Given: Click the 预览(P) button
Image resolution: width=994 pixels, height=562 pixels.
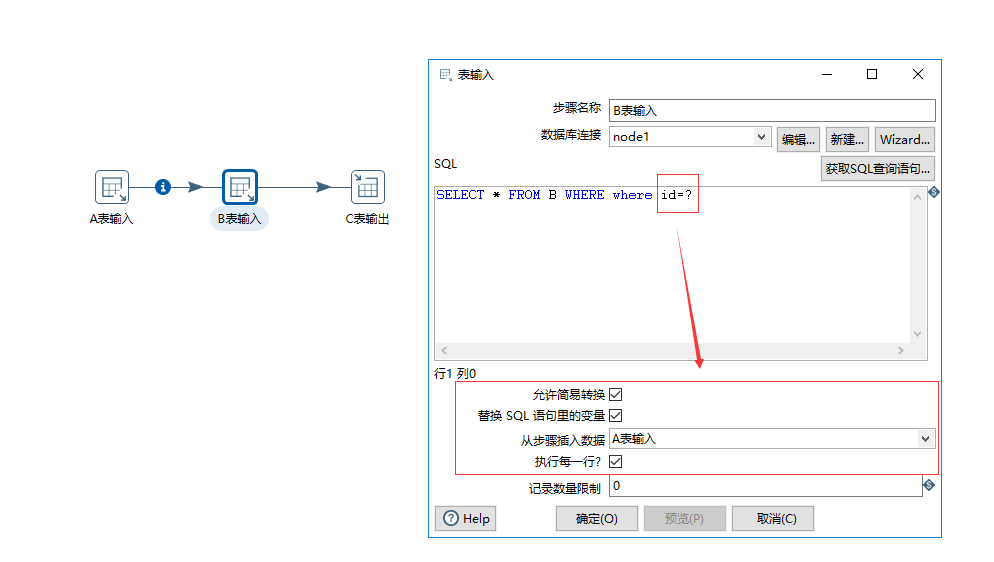Looking at the screenshot, I should (685, 518).
